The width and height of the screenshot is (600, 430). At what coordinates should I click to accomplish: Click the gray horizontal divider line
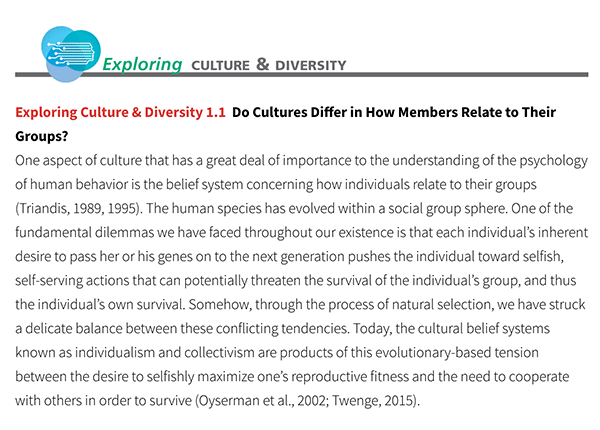pyautogui.click(x=302, y=75)
